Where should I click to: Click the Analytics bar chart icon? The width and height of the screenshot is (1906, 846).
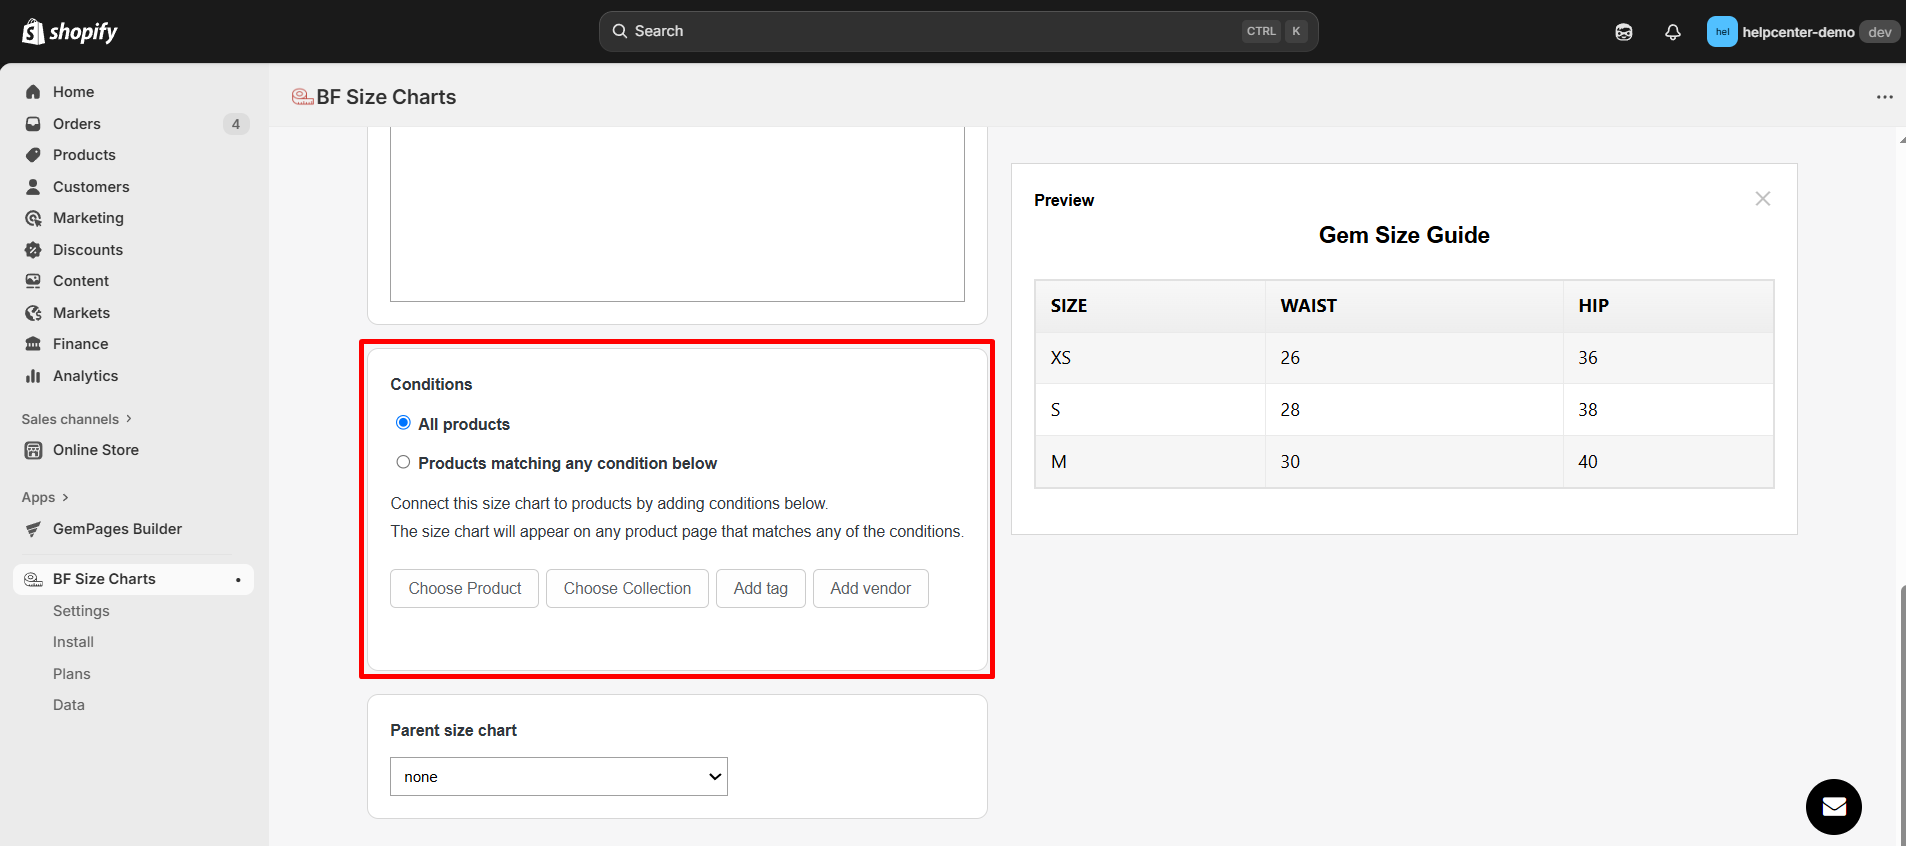pyautogui.click(x=33, y=376)
